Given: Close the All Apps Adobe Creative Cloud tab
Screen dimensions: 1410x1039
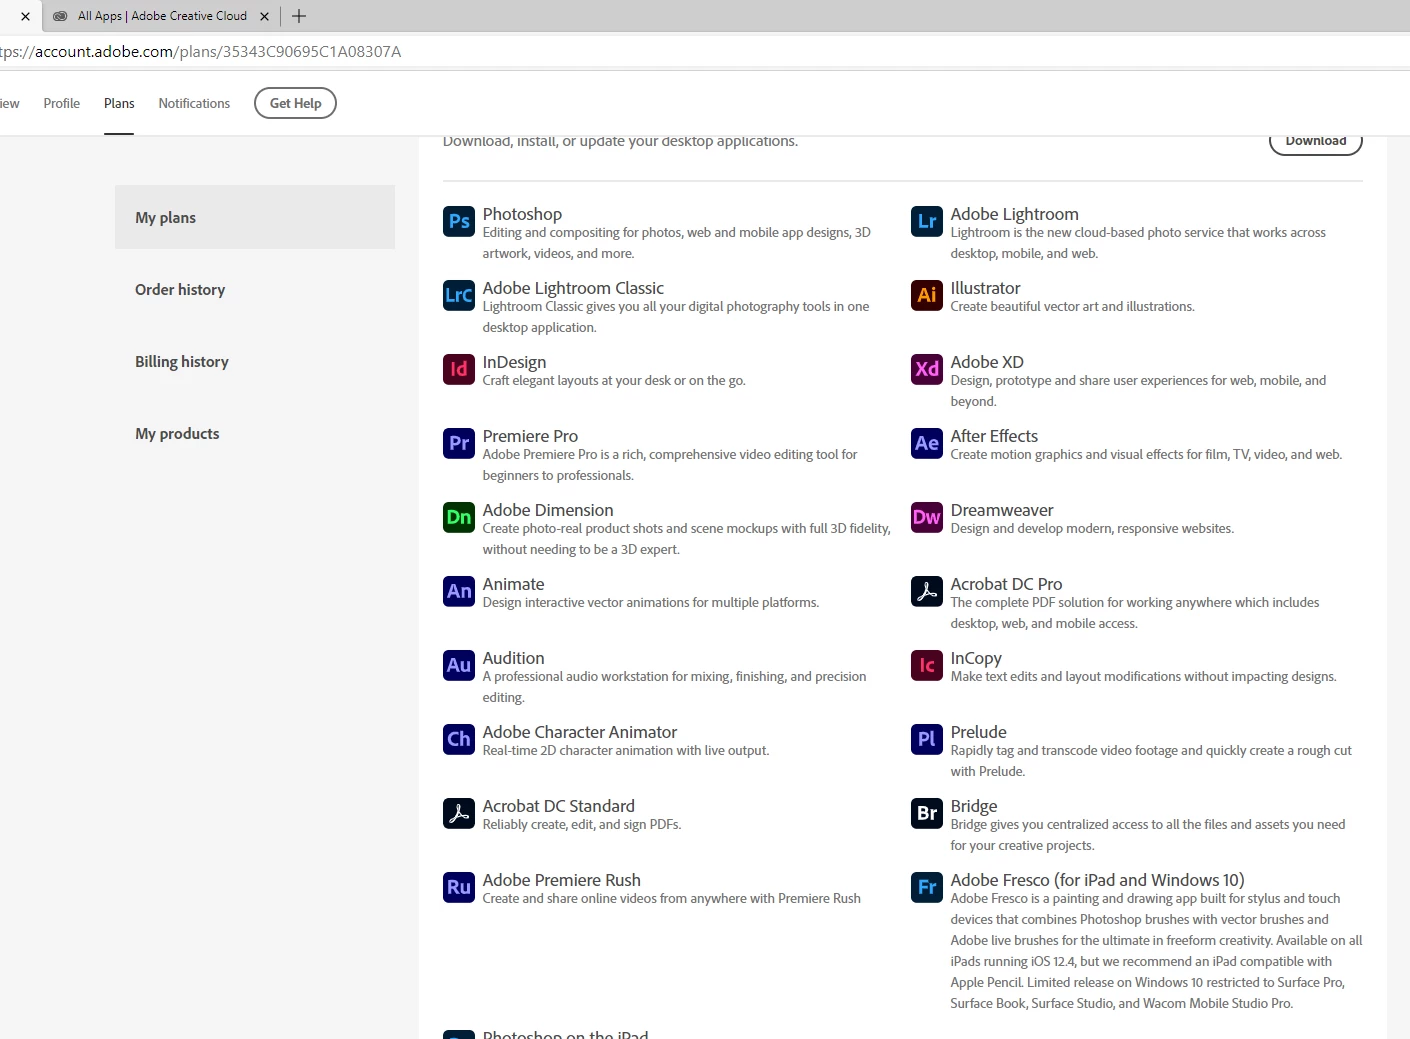Looking at the screenshot, I should 264,16.
